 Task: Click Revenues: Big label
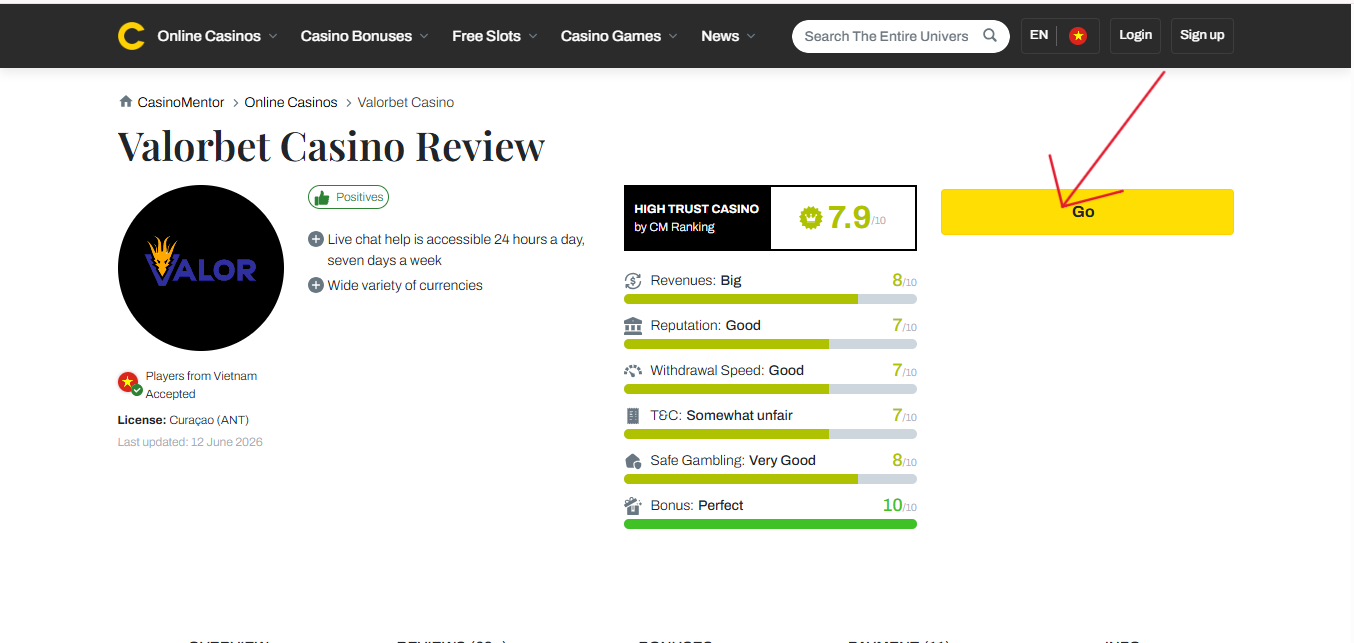(x=696, y=281)
